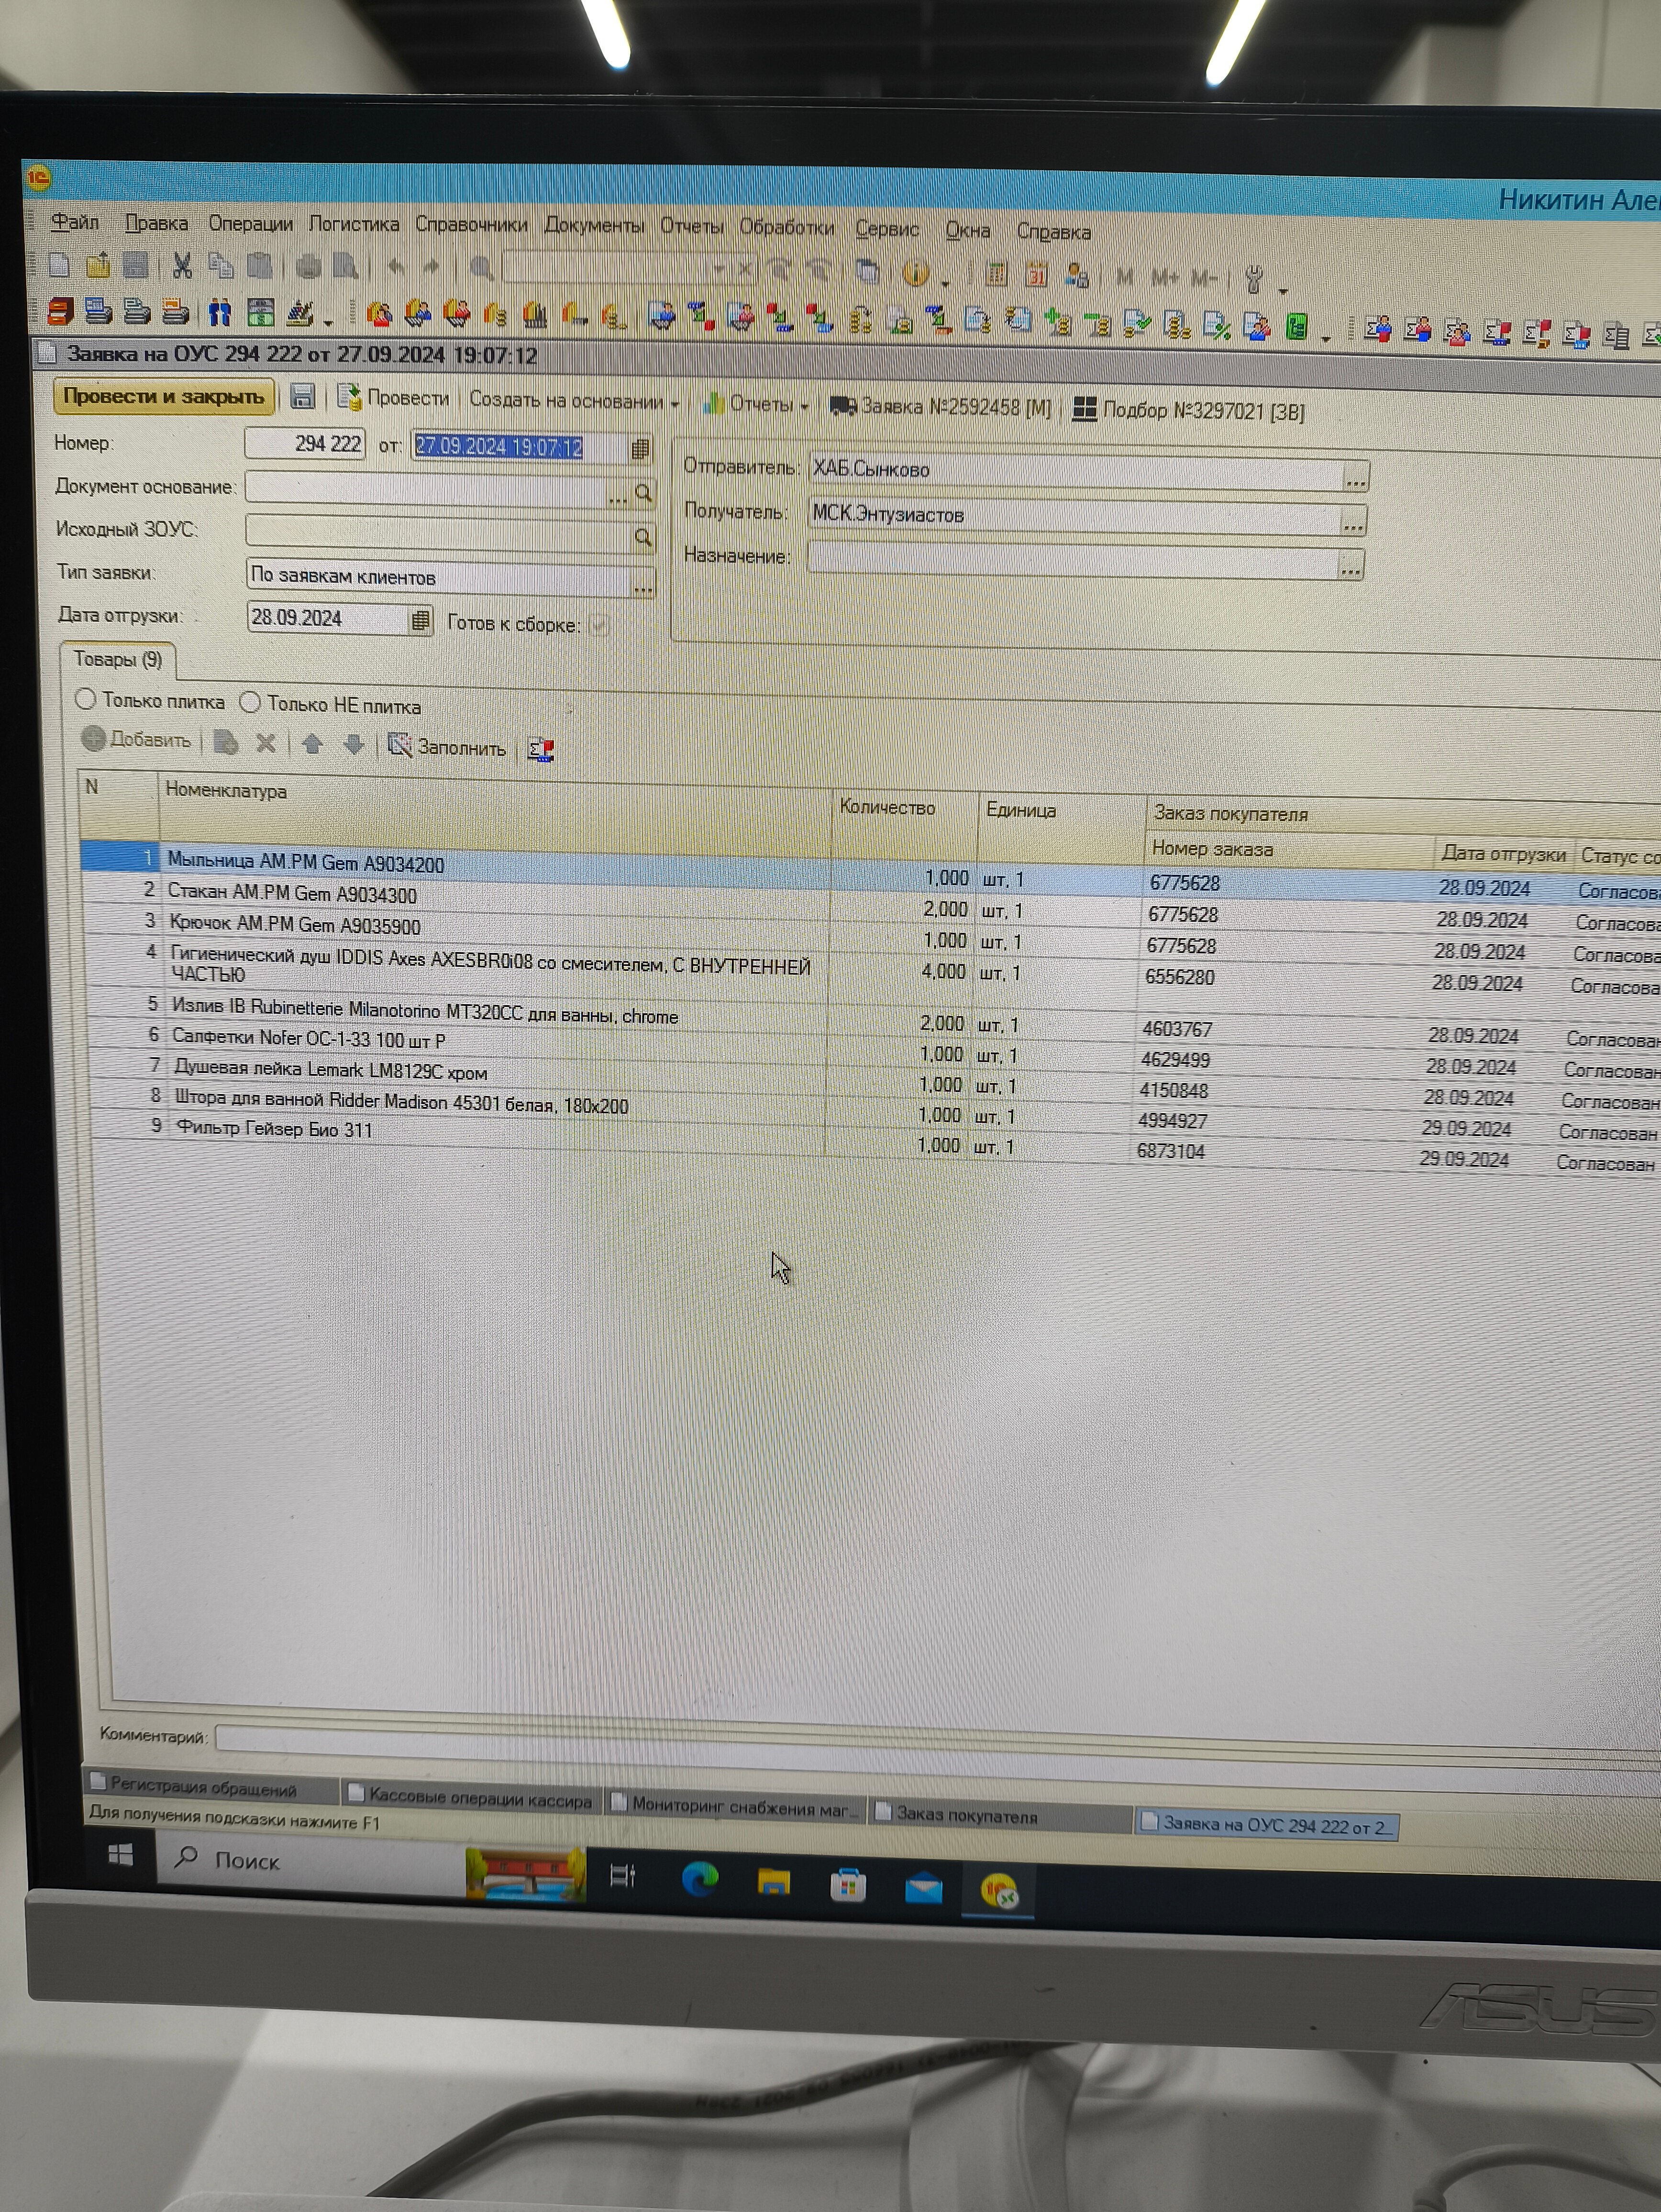Screen dimensions: 1661x2212
Task: Click the calendar icon next to document date
Action: [641, 449]
